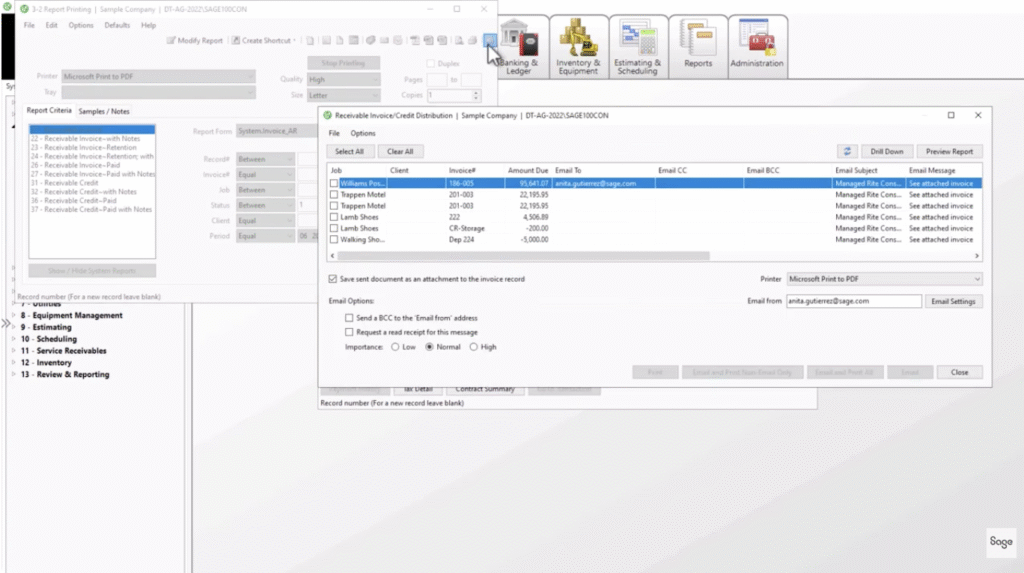The height and width of the screenshot is (573, 1024).
Task: Click Show / Hide System Reports button
Action: pyautogui.click(x=92, y=270)
